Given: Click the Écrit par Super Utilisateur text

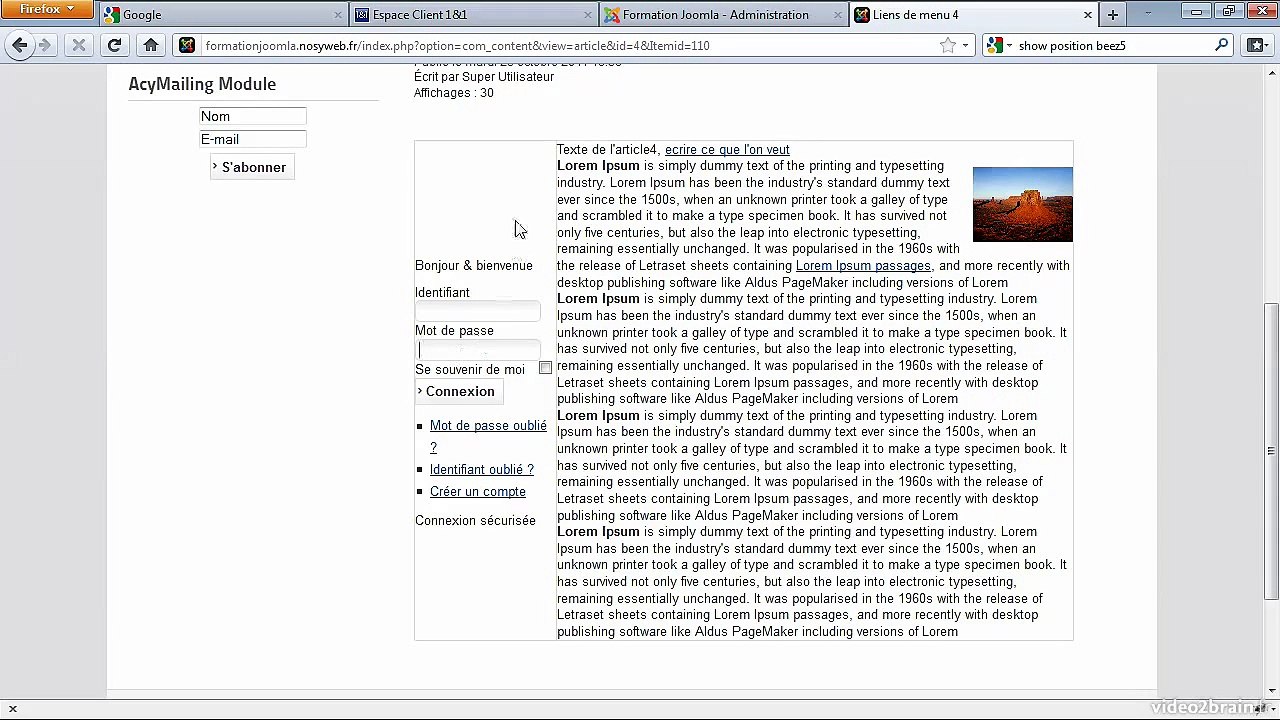Looking at the screenshot, I should coord(484,76).
